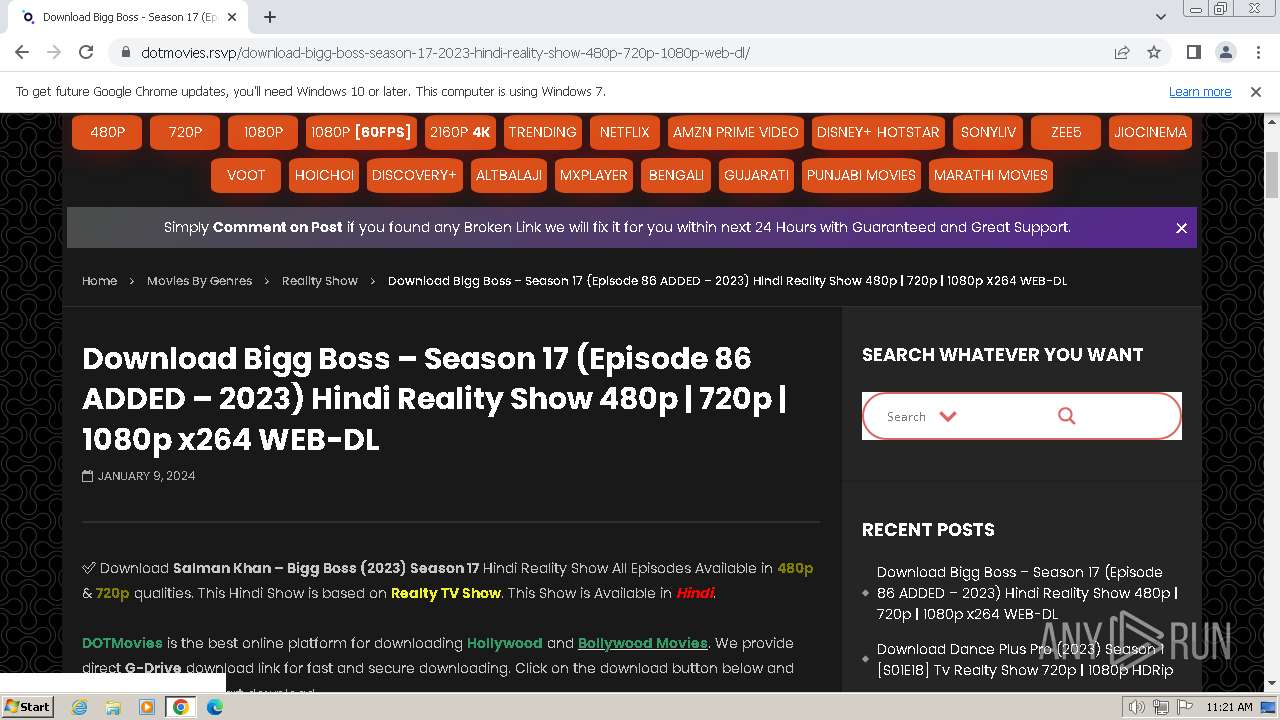The width and height of the screenshot is (1280, 720).
Task: Open the BENGALI category
Action: tap(676, 175)
